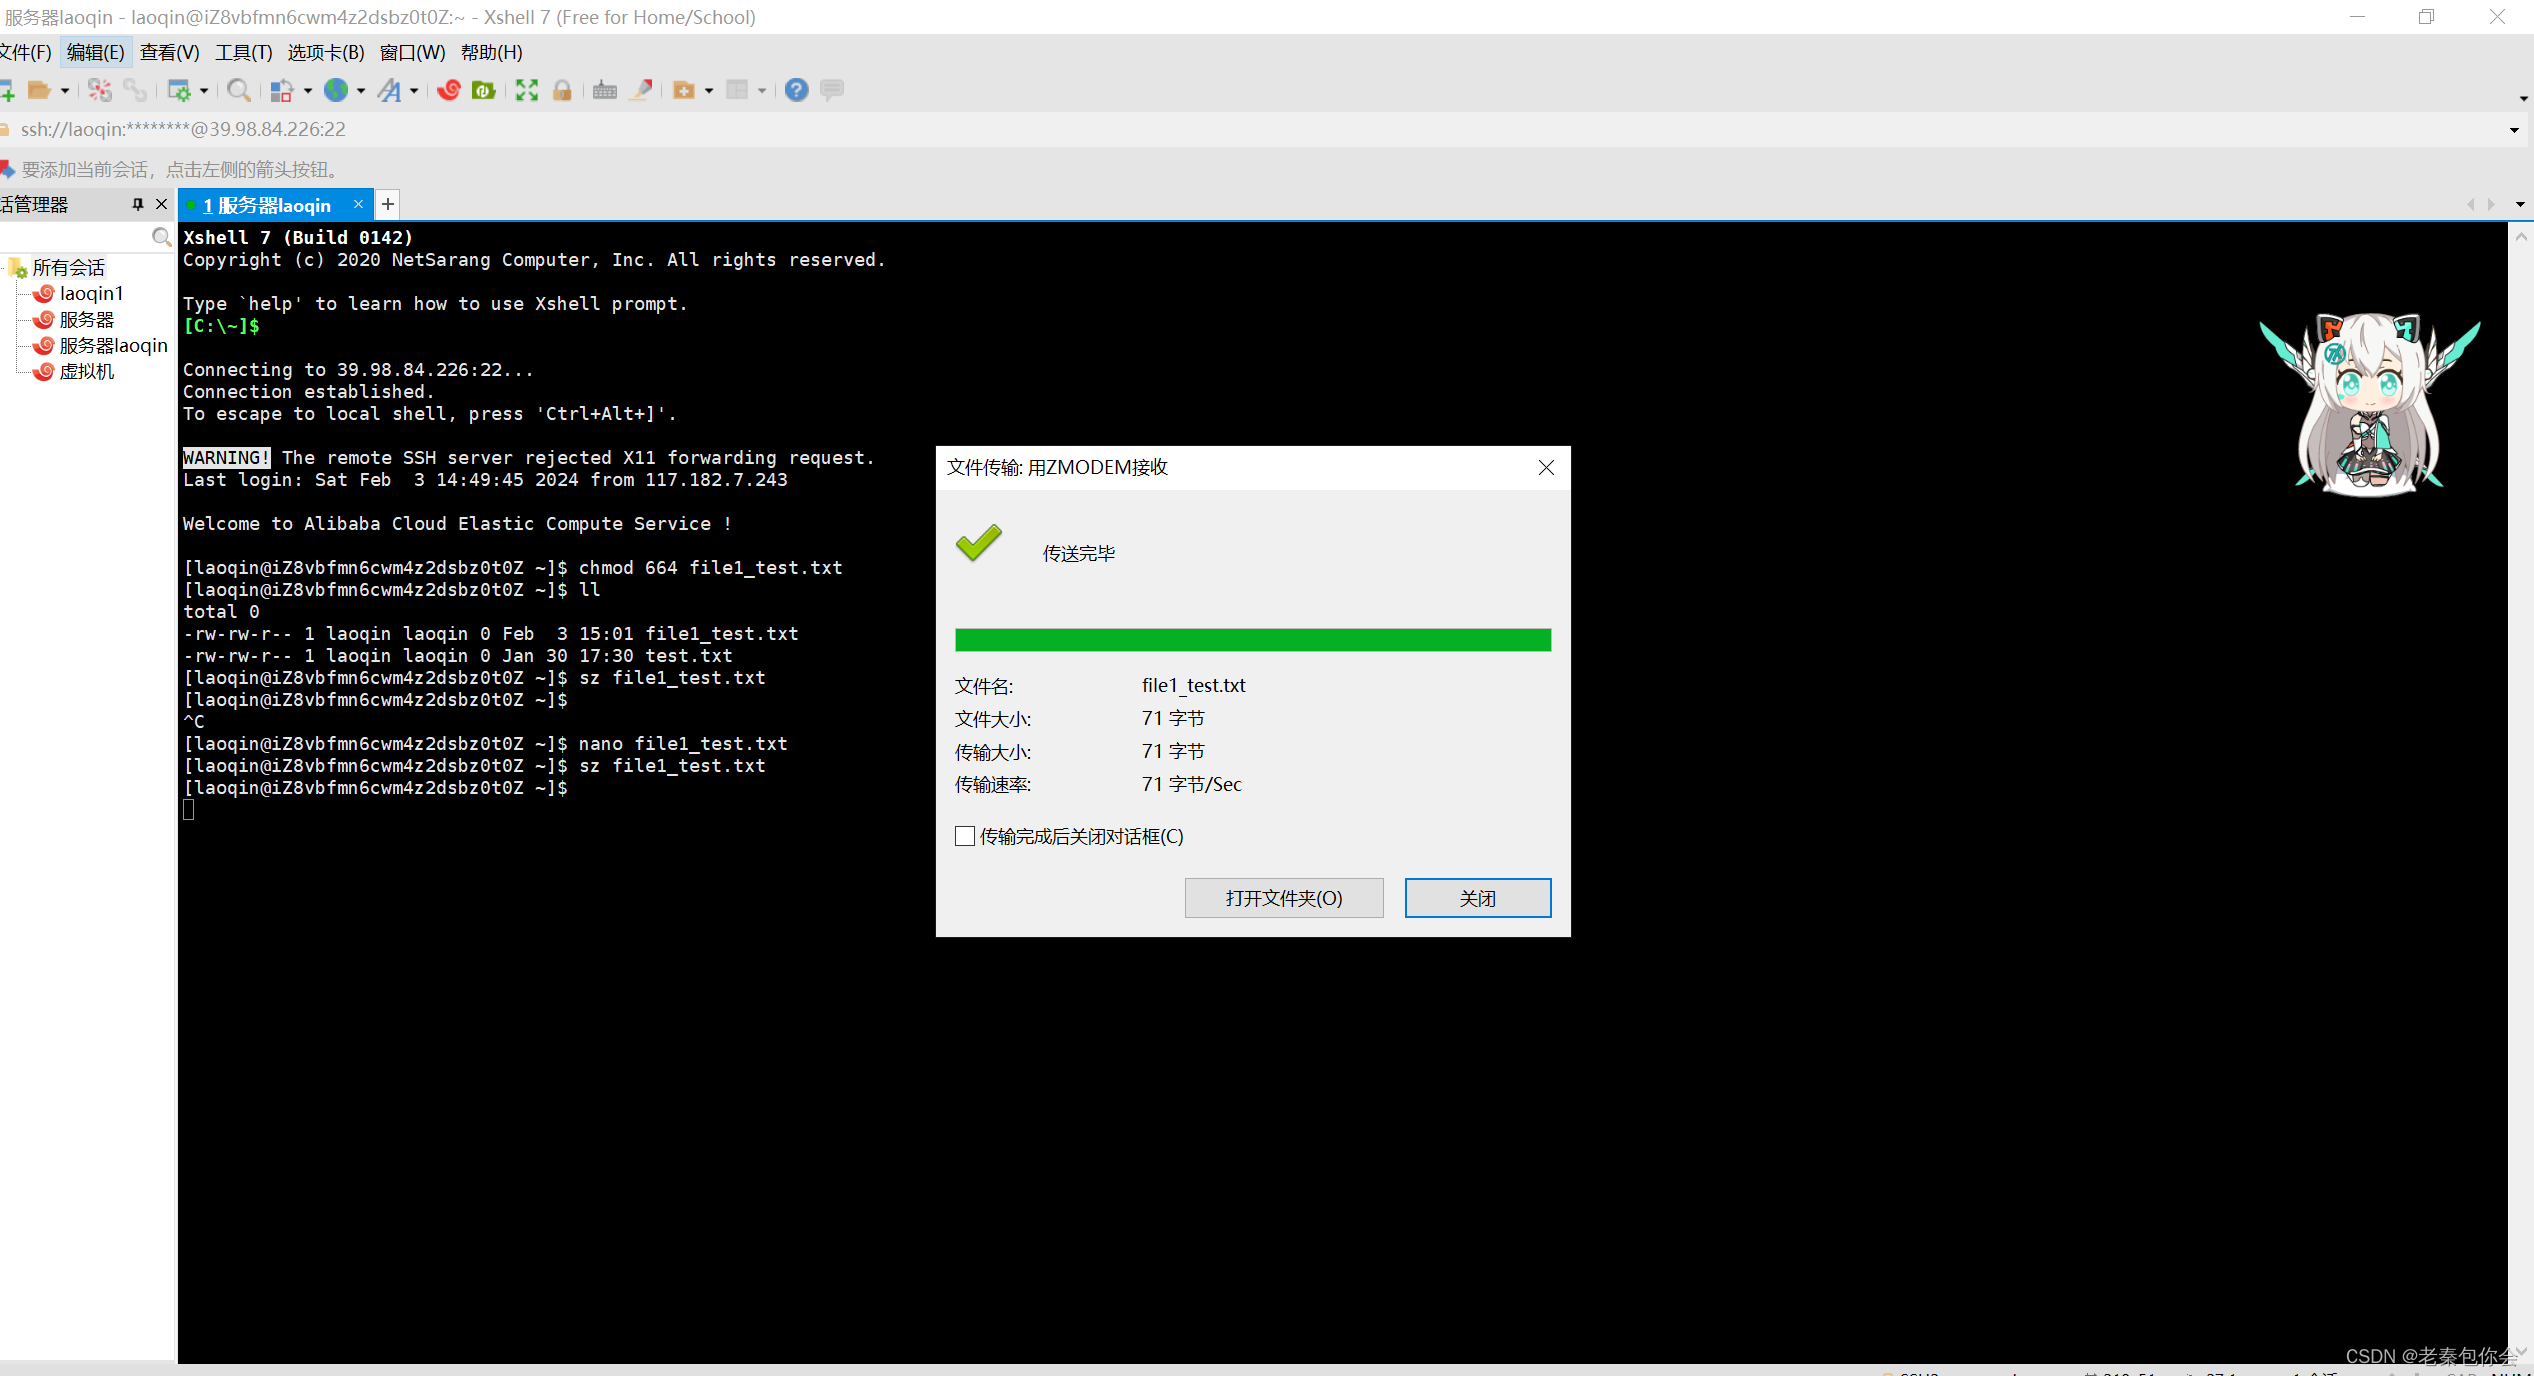Click the padlock Lock Screen icon
This screenshot has height=1376, width=2534.
click(x=562, y=91)
